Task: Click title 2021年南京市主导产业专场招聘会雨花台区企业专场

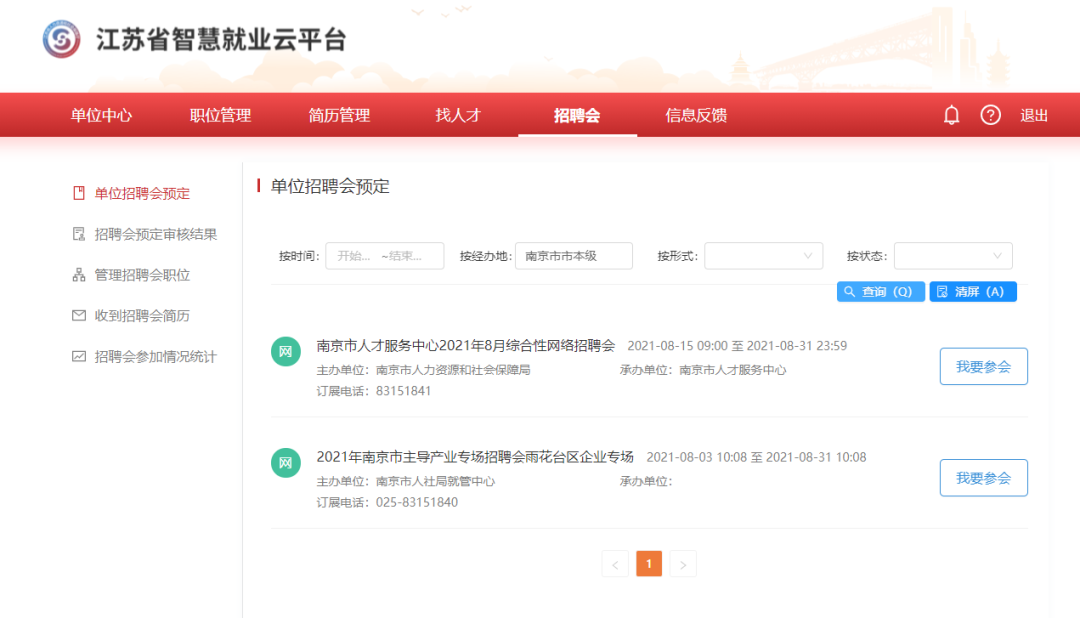Action: tap(475, 457)
